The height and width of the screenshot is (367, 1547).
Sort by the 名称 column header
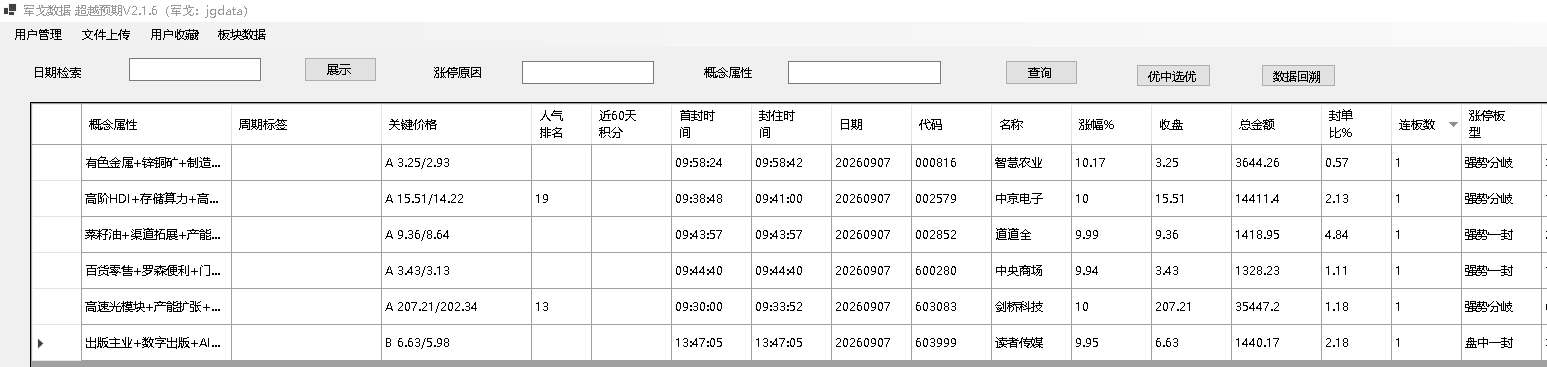1031,125
